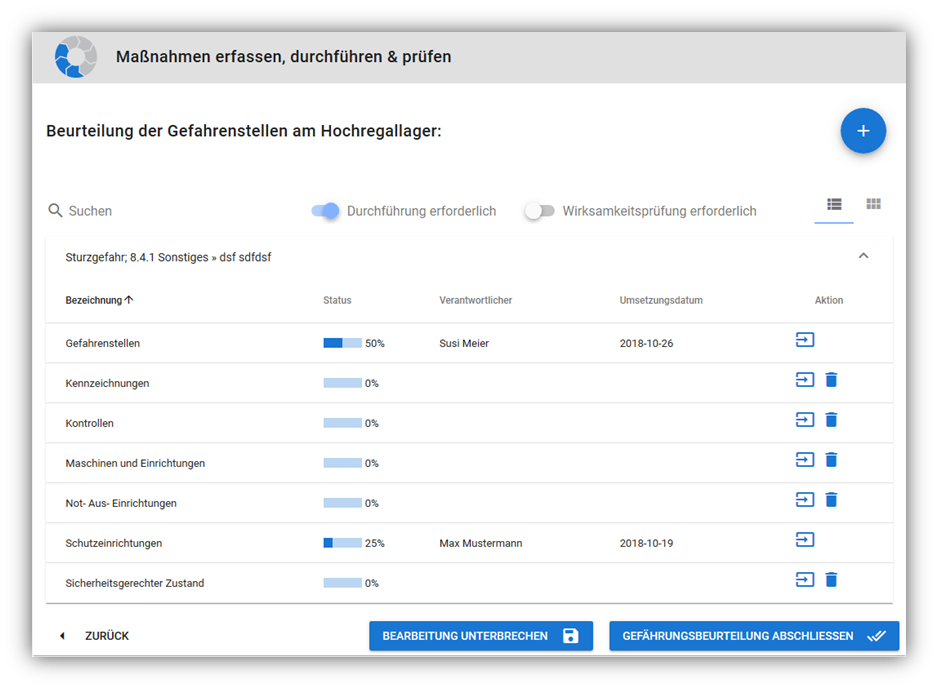Select the Kontrollen row name
The width and height of the screenshot is (938, 689).
tap(89, 423)
